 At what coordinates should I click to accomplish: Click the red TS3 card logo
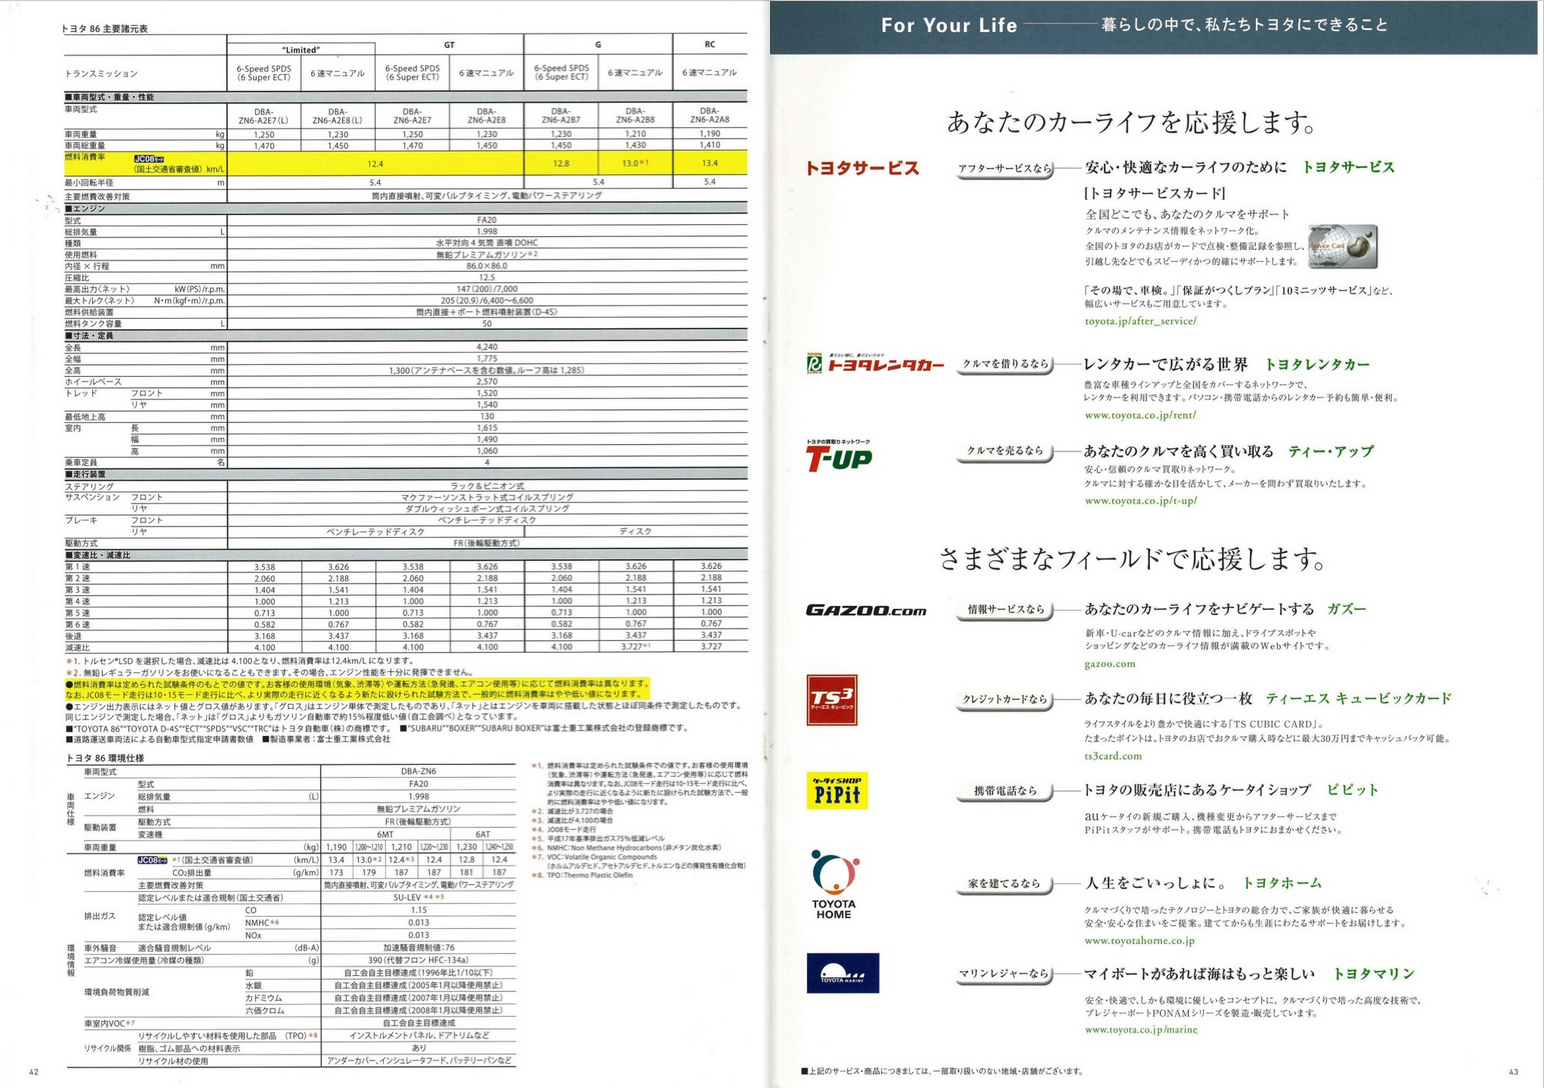click(832, 700)
